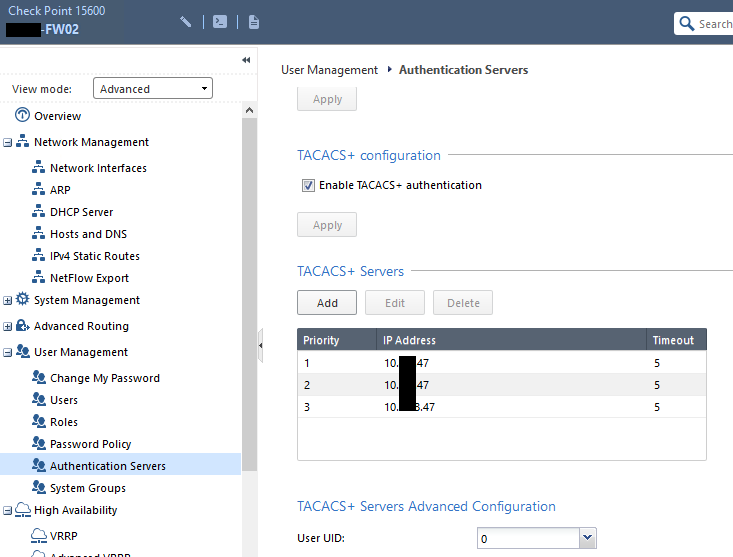
Task: Click the topmost Apply button
Action: 327,99
